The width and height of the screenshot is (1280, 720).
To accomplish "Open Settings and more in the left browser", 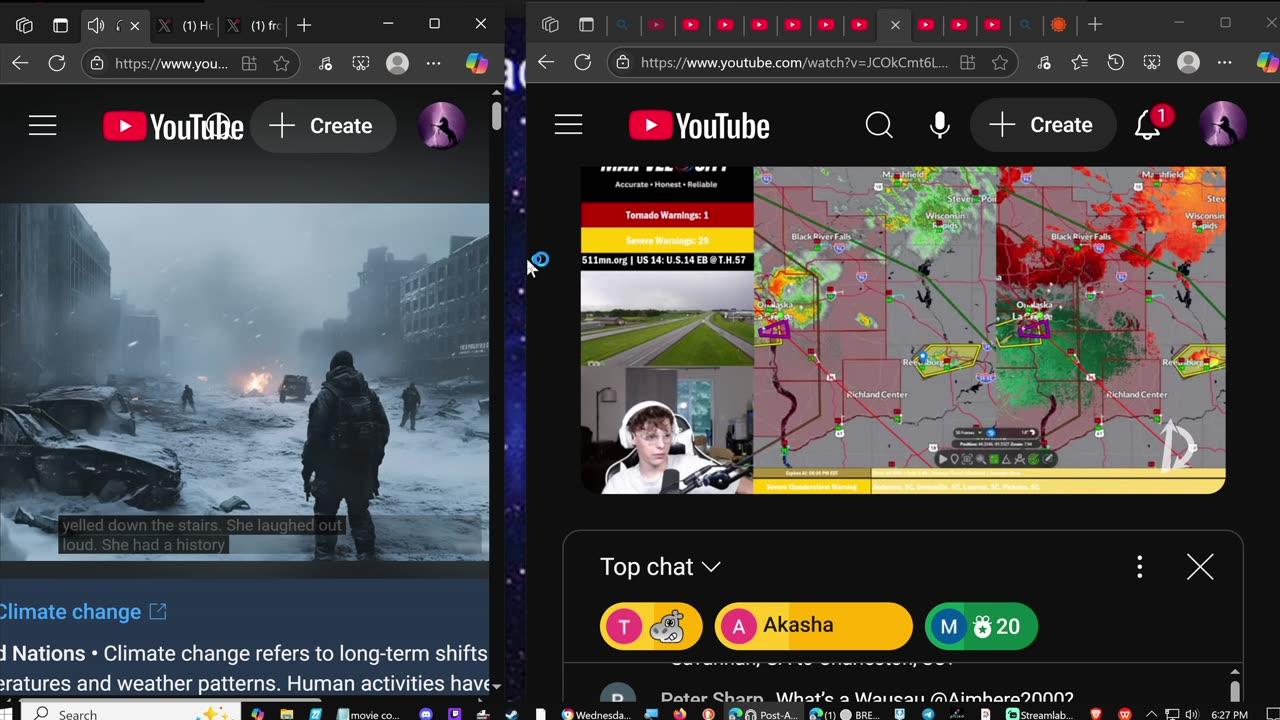I will click(x=433, y=63).
